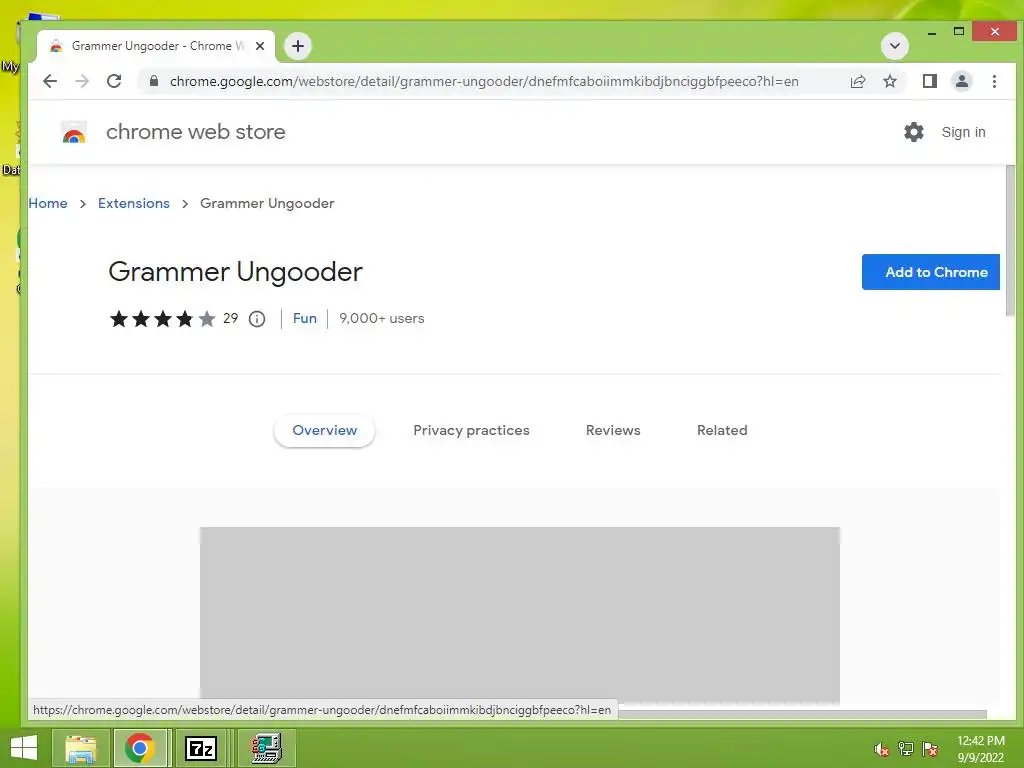Click the Action Center flag icon
1024x768 pixels.
(x=930, y=749)
